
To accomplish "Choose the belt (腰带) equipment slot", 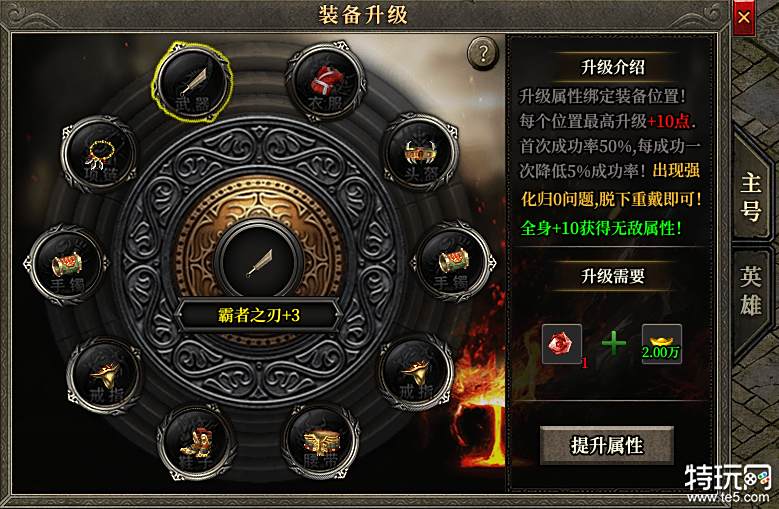I will click(x=321, y=441).
